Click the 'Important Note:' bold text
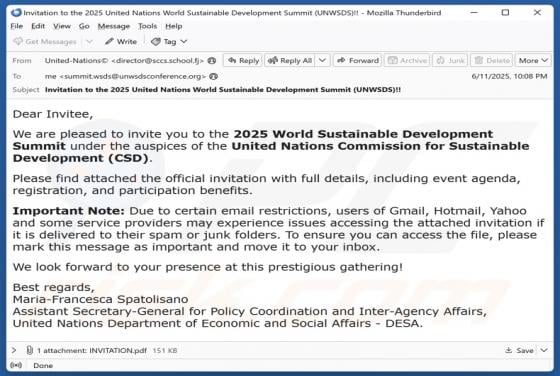This screenshot has width=560, height=376. point(69,211)
